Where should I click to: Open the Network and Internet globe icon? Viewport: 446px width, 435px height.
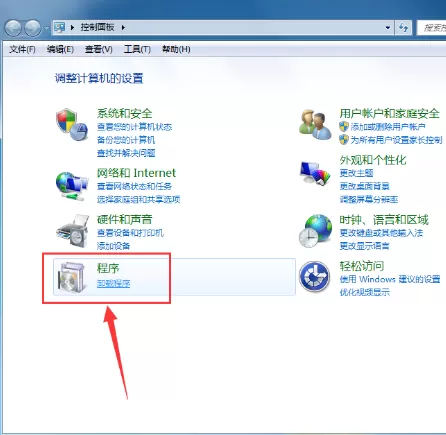[72, 186]
